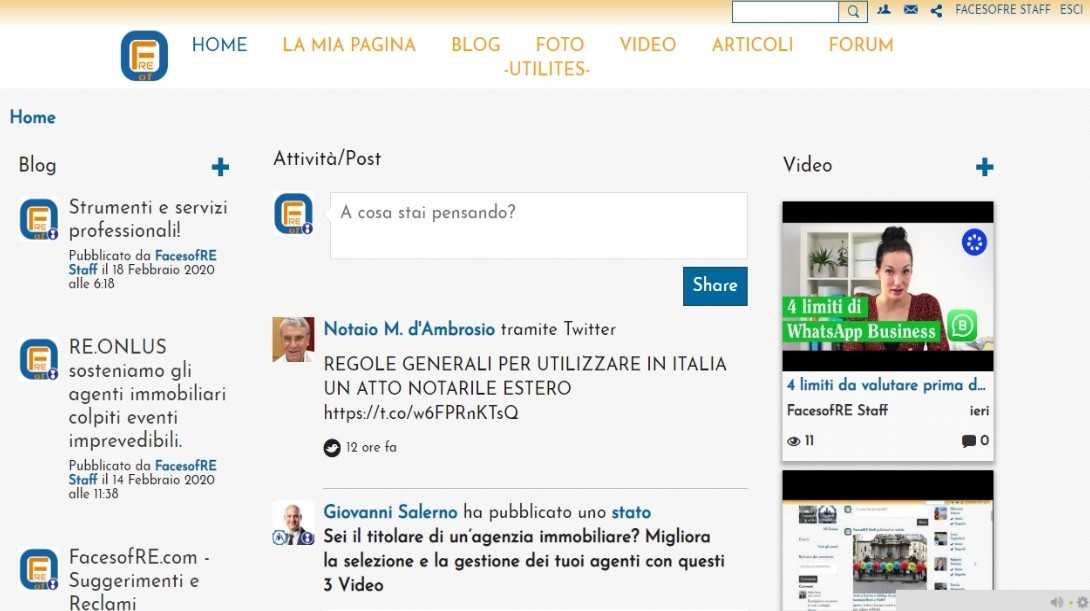
Task: Click your avatar next to the status box
Action: coord(293,213)
